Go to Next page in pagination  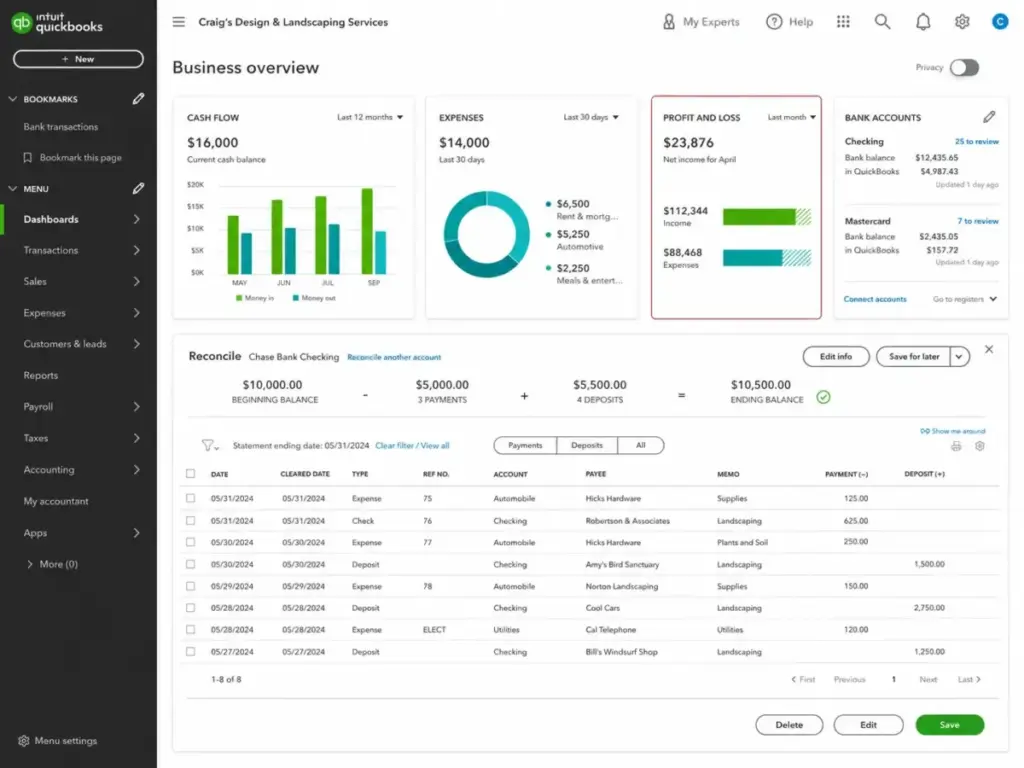click(x=928, y=680)
